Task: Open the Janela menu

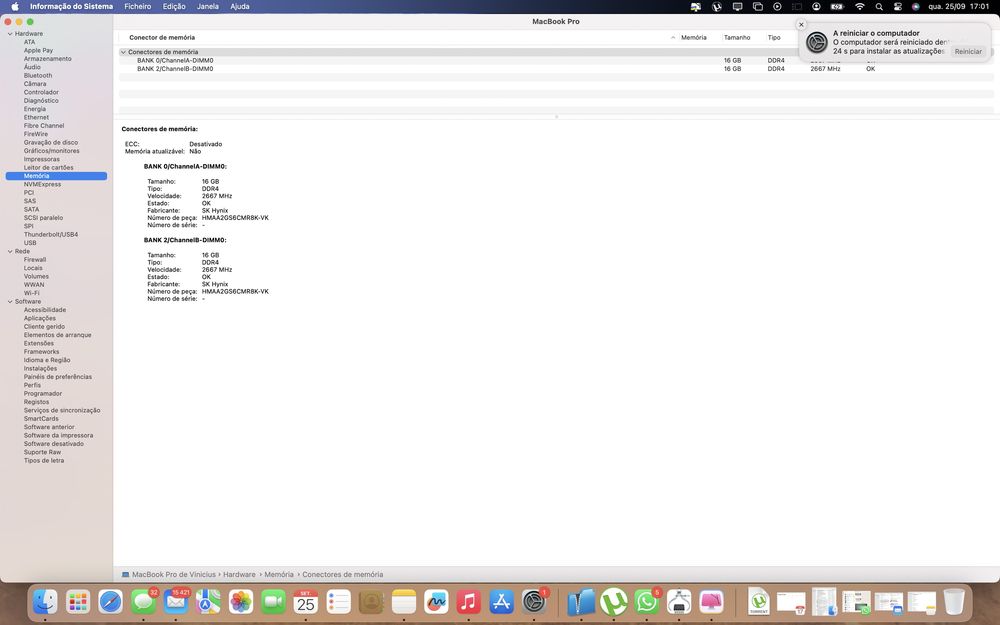Action: (x=208, y=6)
